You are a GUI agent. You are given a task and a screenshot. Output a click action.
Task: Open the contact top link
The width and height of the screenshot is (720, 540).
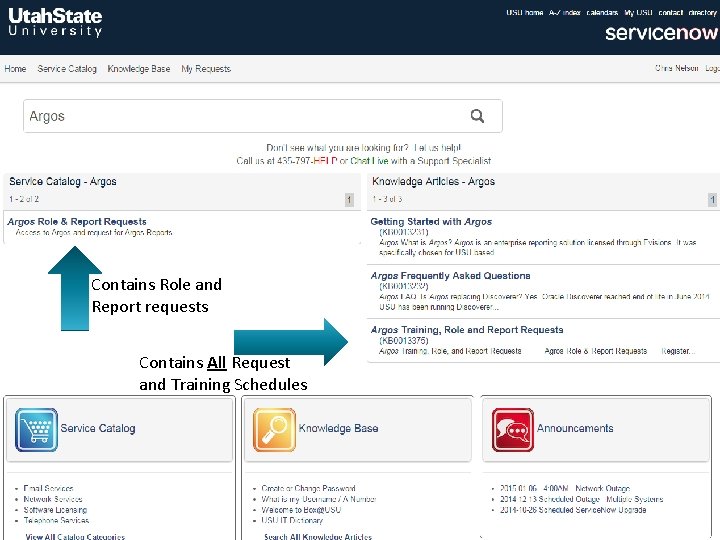(x=670, y=12)
